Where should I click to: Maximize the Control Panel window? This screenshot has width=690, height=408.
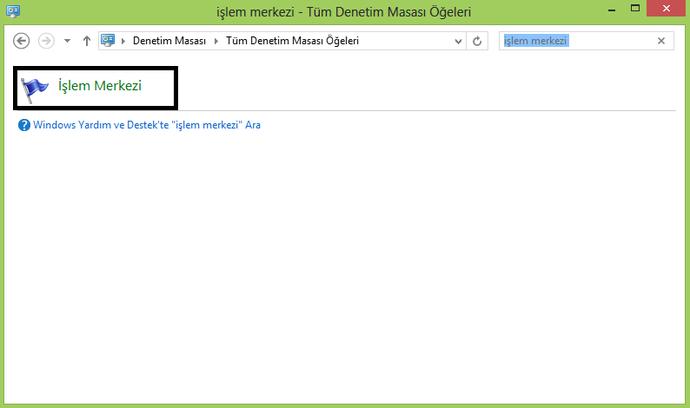pos(635,8)
